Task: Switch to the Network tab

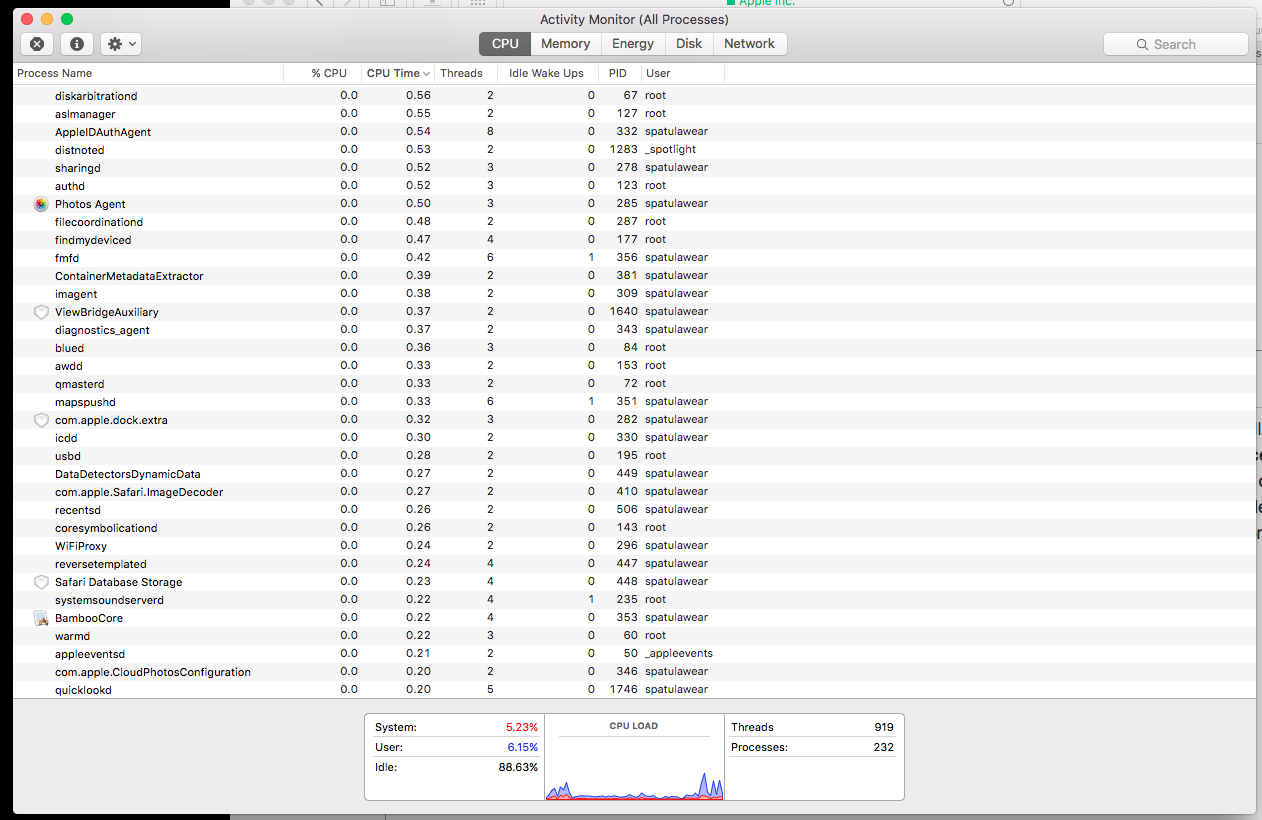Action: pyautogui.click(x=750, y=44)
